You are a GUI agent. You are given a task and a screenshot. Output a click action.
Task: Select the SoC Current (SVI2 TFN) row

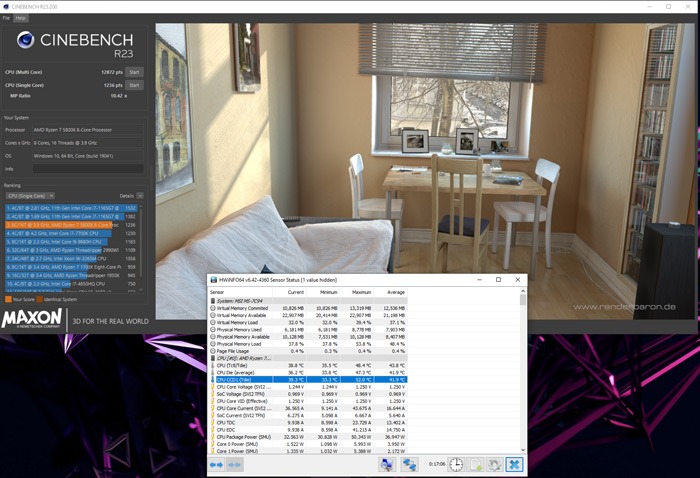pos(308,415)
